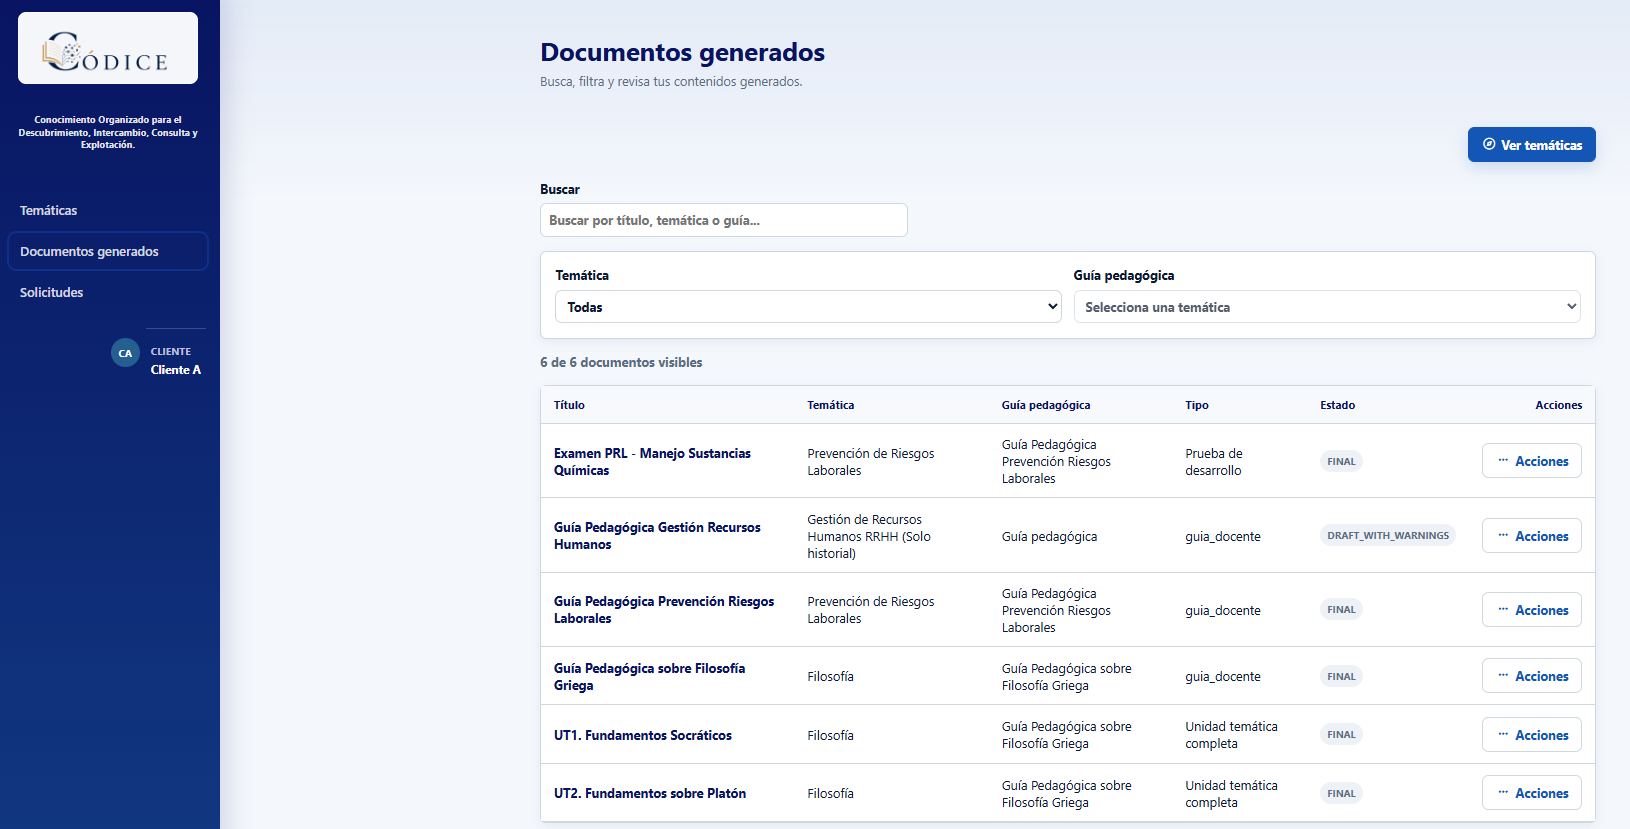Screen dimensions: 1630x829
Task: Click title Guía Pedagógica Prevención Riesgos Laborales
Action: 664,610
